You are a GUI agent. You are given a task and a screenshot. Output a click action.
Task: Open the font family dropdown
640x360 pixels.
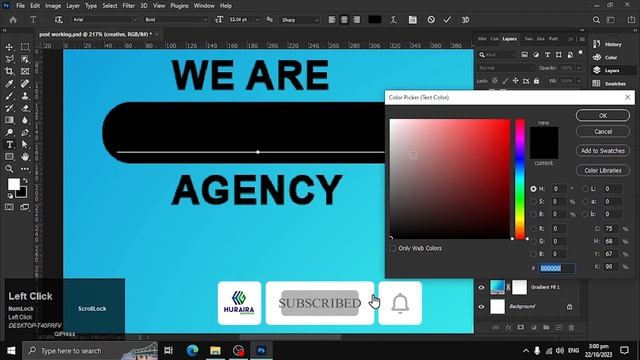[x=135, y=20]
